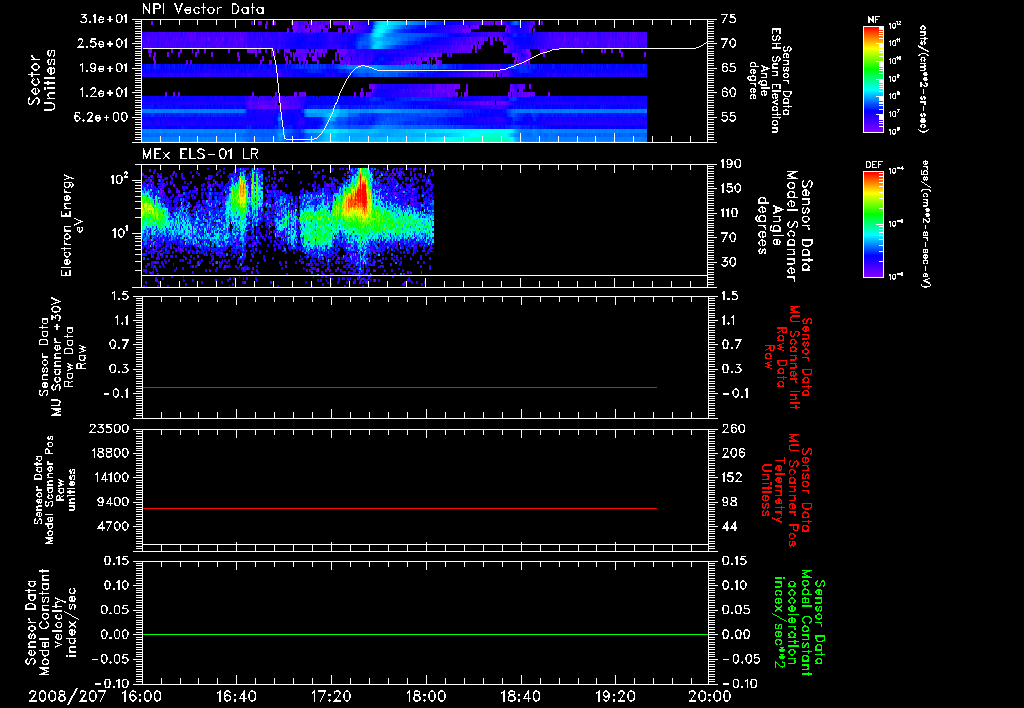Click the '75' sun elevation tick
The height and width of the screenshot is (708, 1024).
pyautogui.click(x=728, y=19)
